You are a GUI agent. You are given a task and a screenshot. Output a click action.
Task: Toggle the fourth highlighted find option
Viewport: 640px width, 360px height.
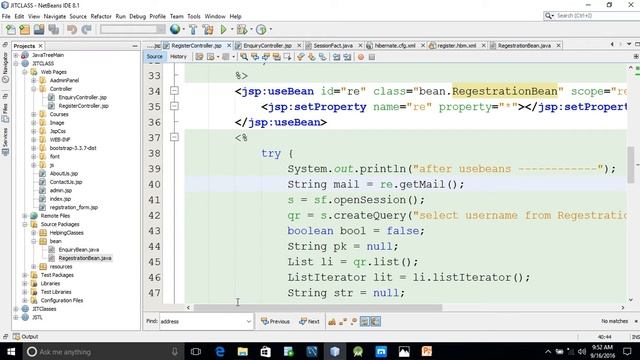pos(364,322)
